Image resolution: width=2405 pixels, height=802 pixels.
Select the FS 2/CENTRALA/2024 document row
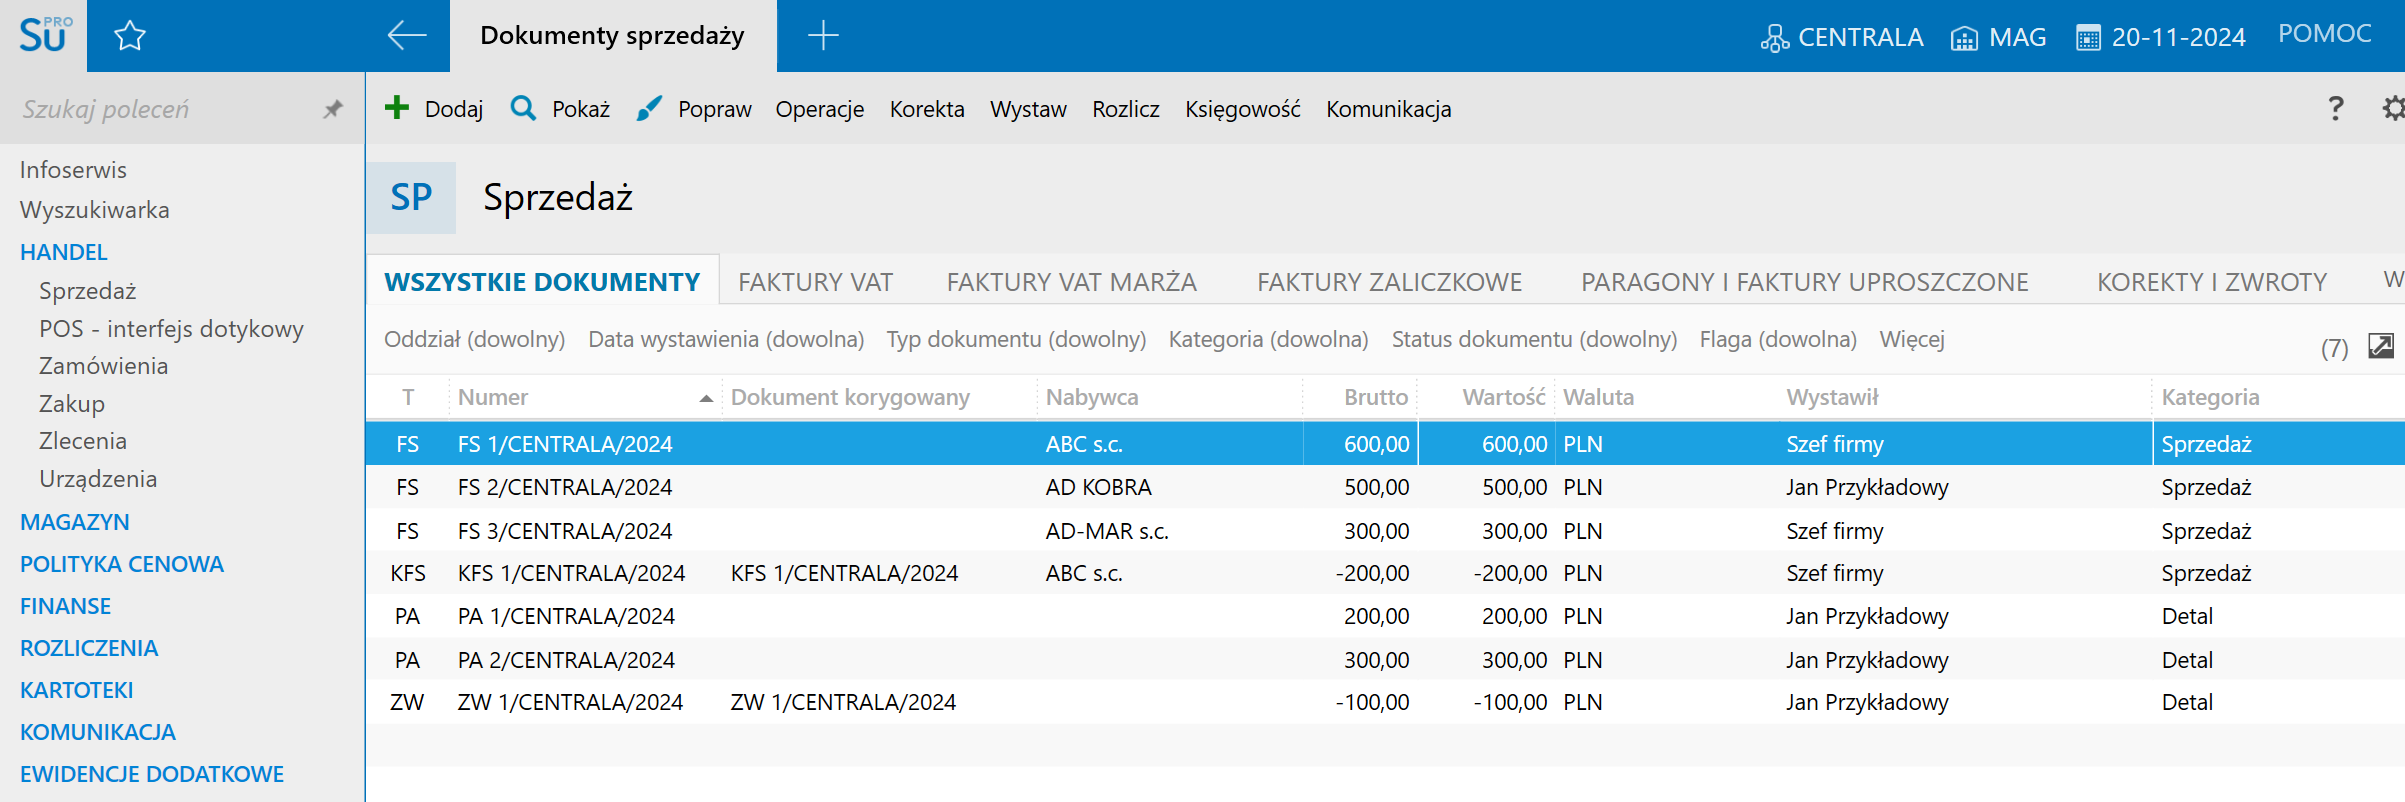click(x=565, y=487)
